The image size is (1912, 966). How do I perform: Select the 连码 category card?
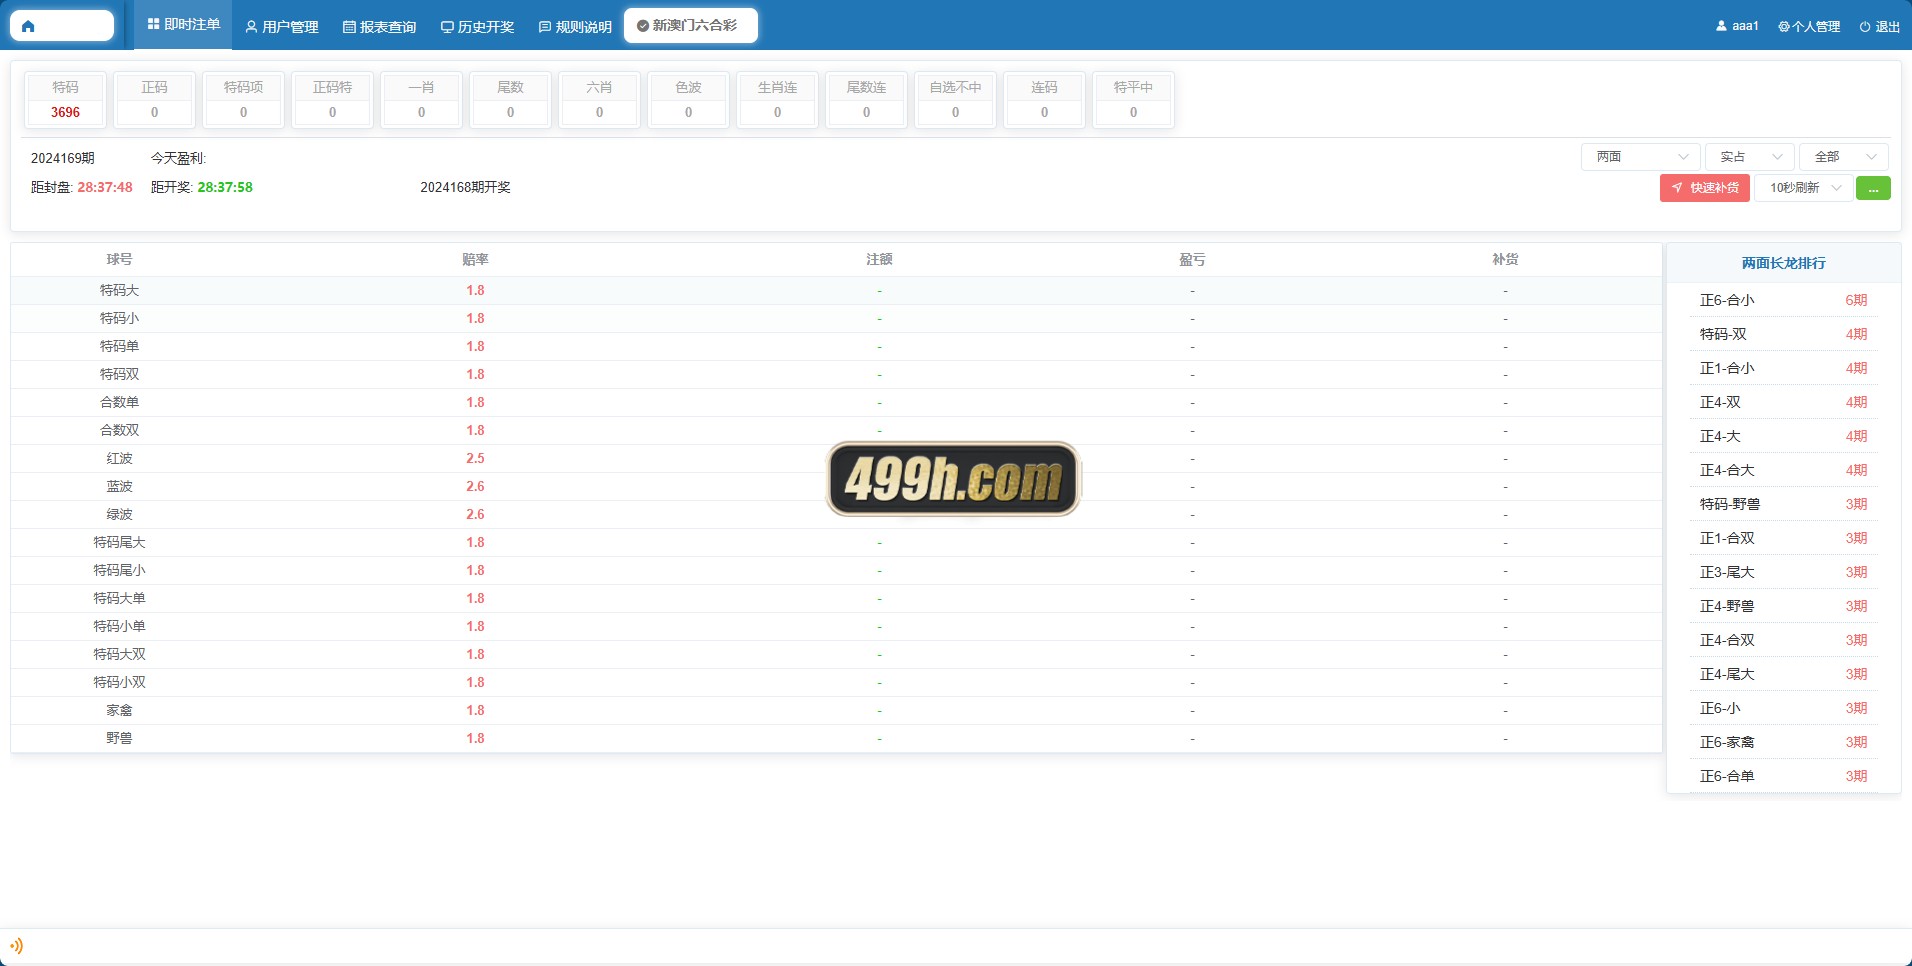[x=1044, y=100]
